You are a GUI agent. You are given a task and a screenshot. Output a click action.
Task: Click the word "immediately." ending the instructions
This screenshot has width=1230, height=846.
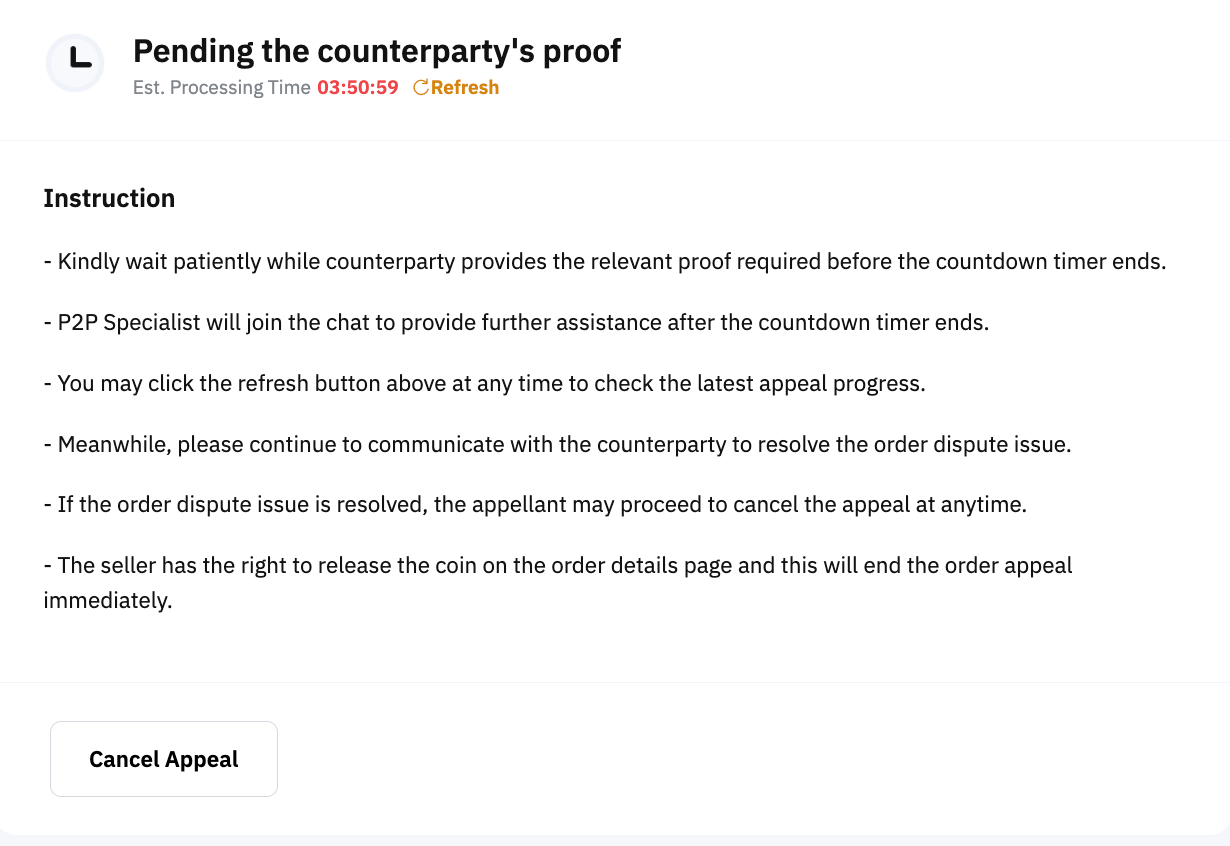click(x=108, y=603)
